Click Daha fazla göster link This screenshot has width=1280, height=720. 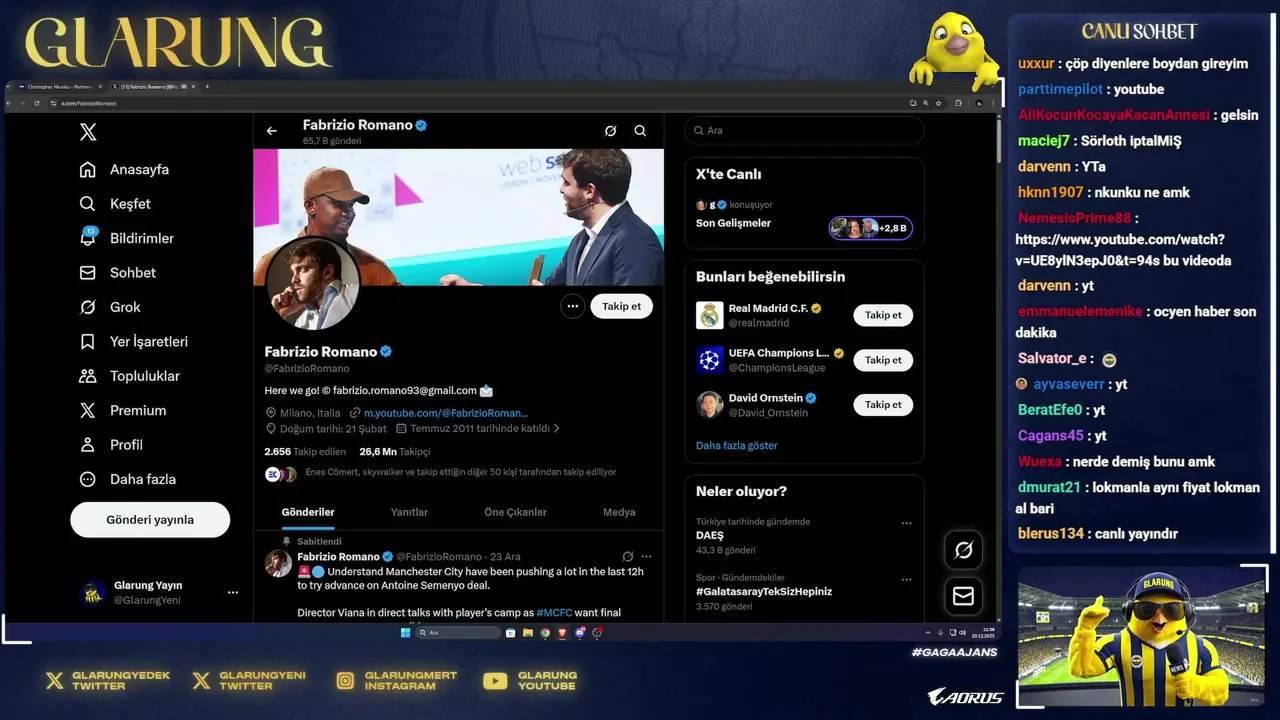[736, 446]
